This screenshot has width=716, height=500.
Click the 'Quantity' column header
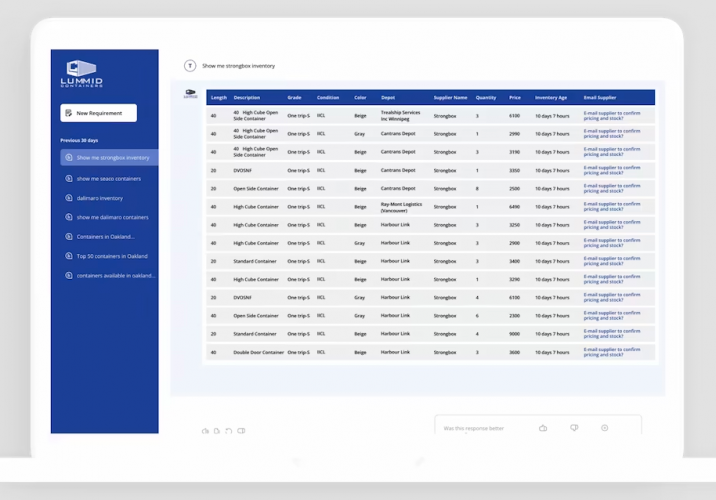(x=486, y=98)
